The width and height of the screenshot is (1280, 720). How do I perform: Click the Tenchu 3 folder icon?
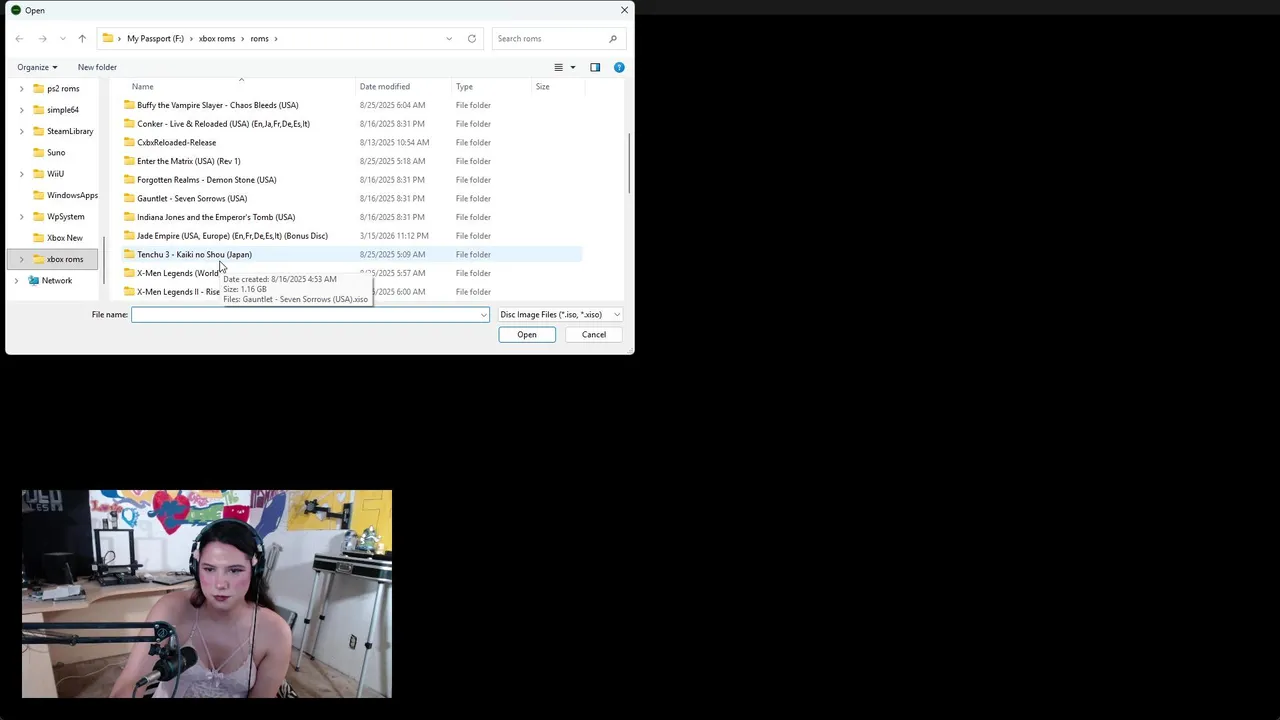pos(129,254)
